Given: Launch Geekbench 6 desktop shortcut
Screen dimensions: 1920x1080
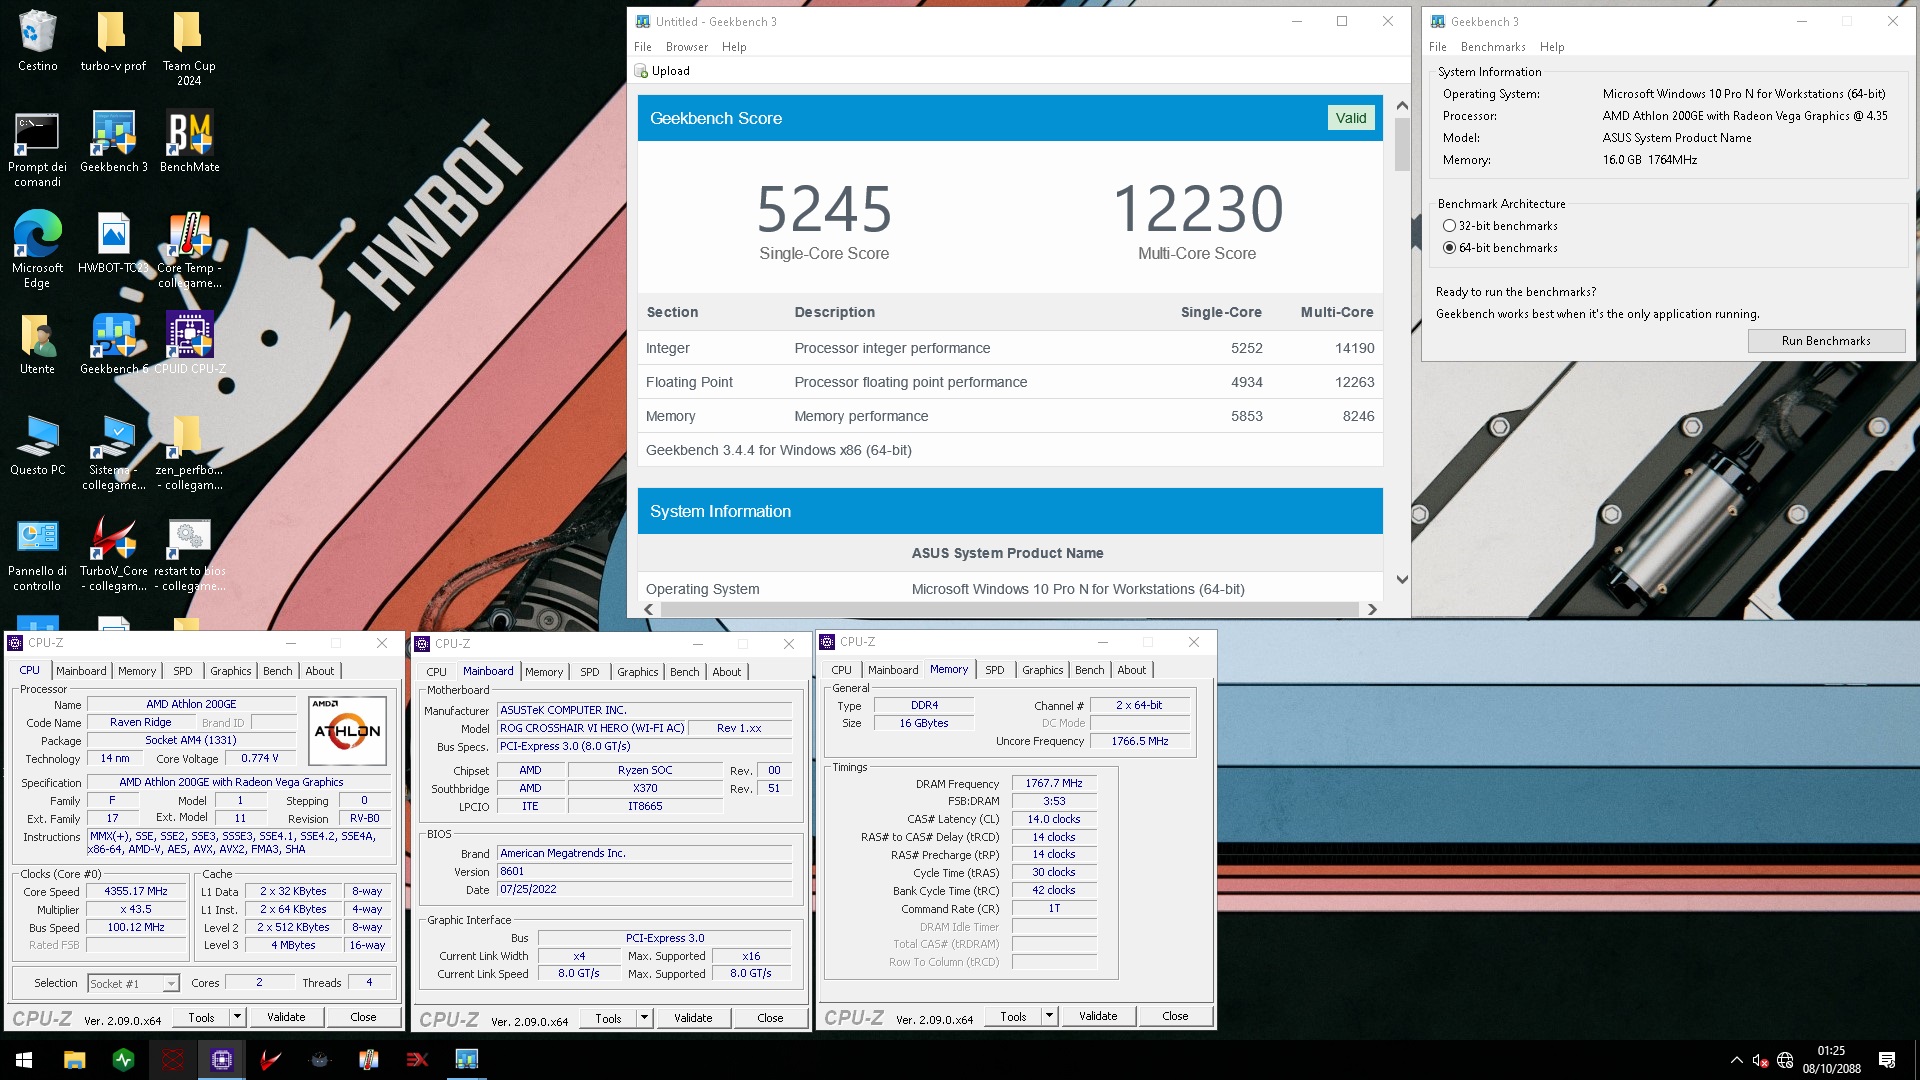Looking at the screenshot, I should (x=113, y=343).
